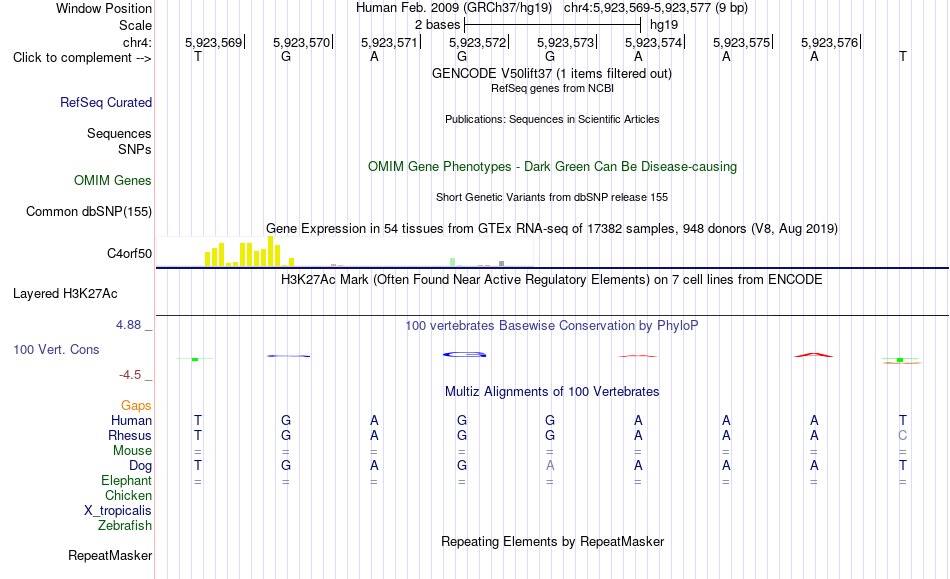
Task: Click the 4.88 PhyloP upper limit
Action: pos(128,325)
